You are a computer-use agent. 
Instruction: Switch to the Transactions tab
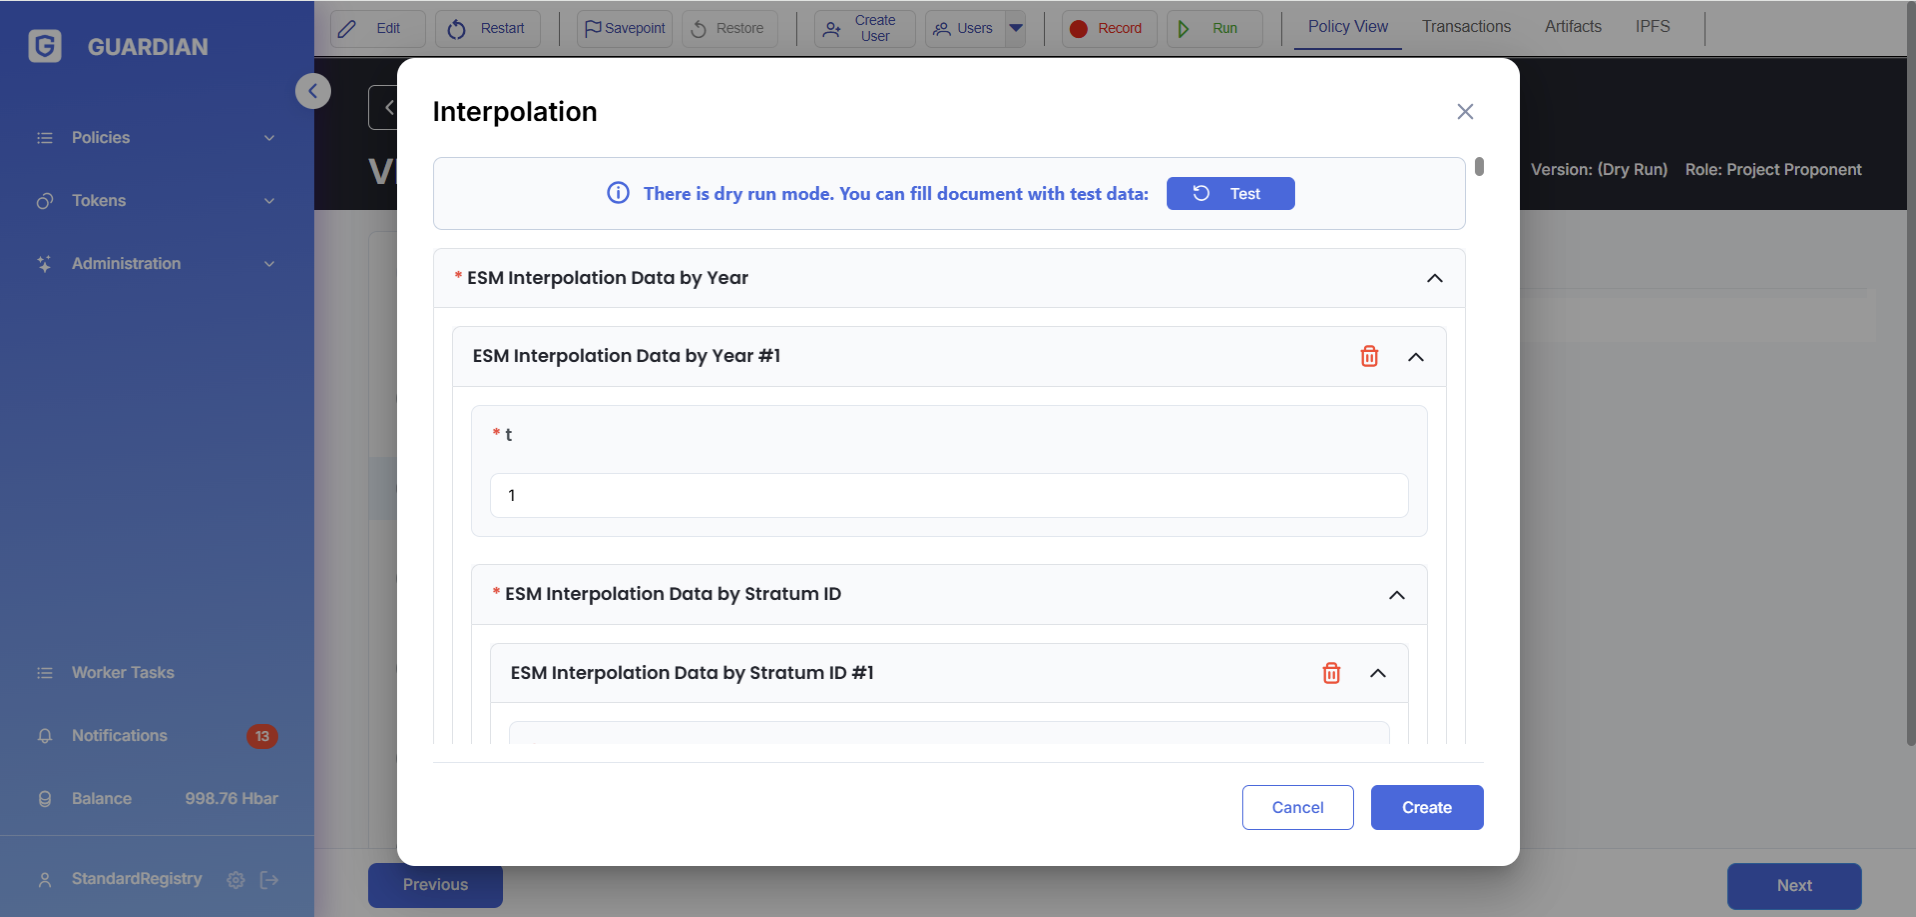(x=1466, y=27)
